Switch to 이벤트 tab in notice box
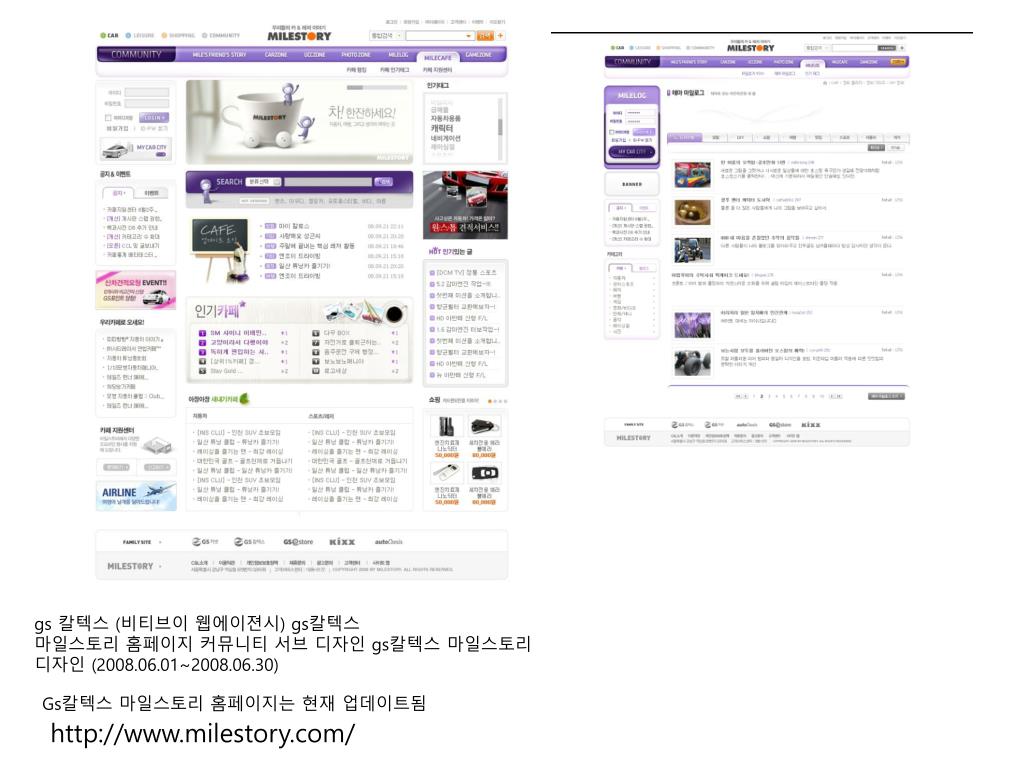 pyautogui.click(x=152, y=193)
